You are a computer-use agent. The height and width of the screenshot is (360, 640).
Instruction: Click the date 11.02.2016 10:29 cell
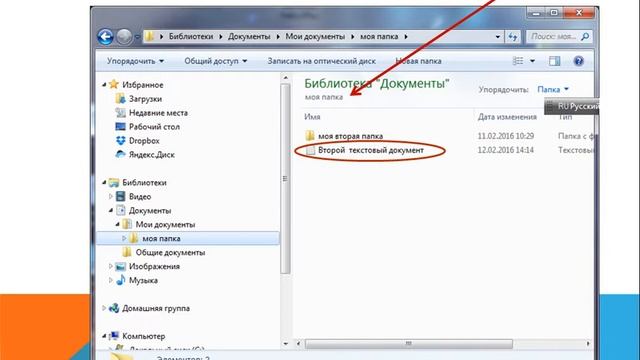(506, 136)
